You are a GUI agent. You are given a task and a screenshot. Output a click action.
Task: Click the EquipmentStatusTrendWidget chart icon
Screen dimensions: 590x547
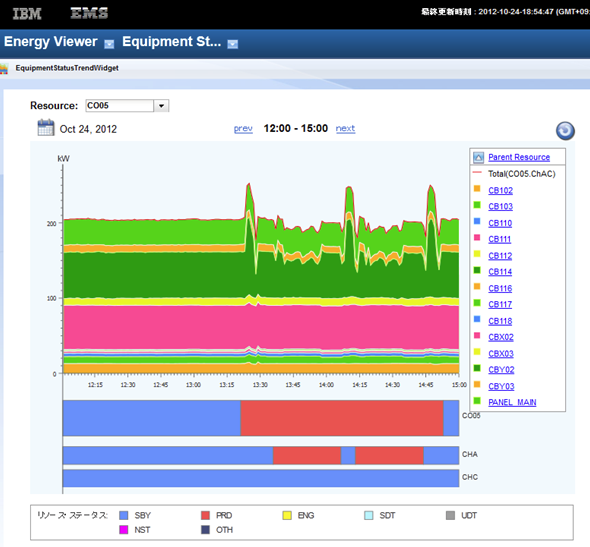tap(4, 68)
